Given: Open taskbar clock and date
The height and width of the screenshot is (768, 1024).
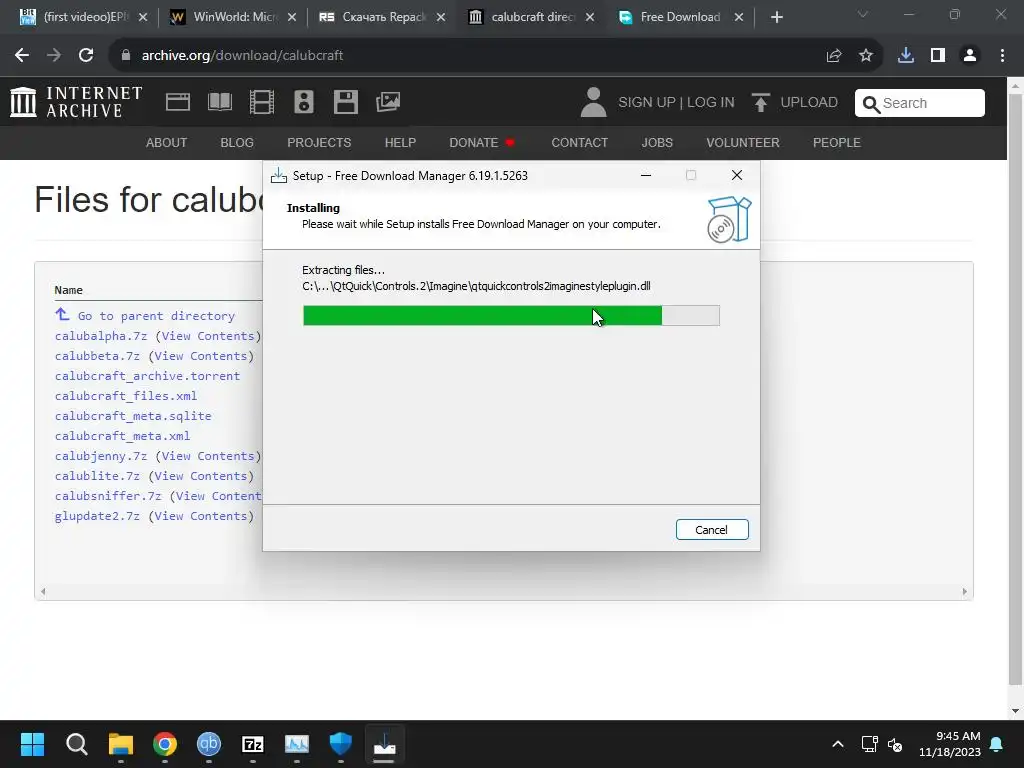Looking at the screenshot, I should [950, 744].
